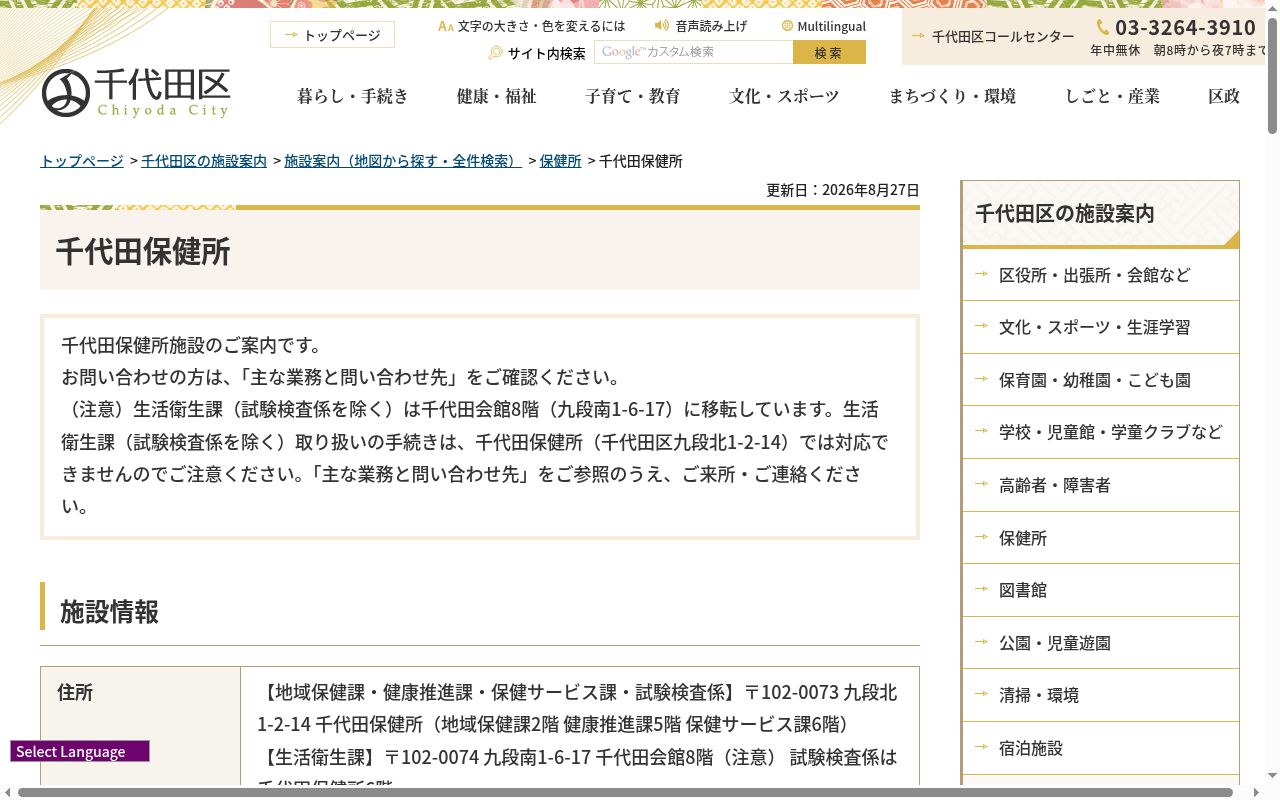Open the 健康・福祉 menu
Screen dimensions: 1280x800
click(497, 96)
